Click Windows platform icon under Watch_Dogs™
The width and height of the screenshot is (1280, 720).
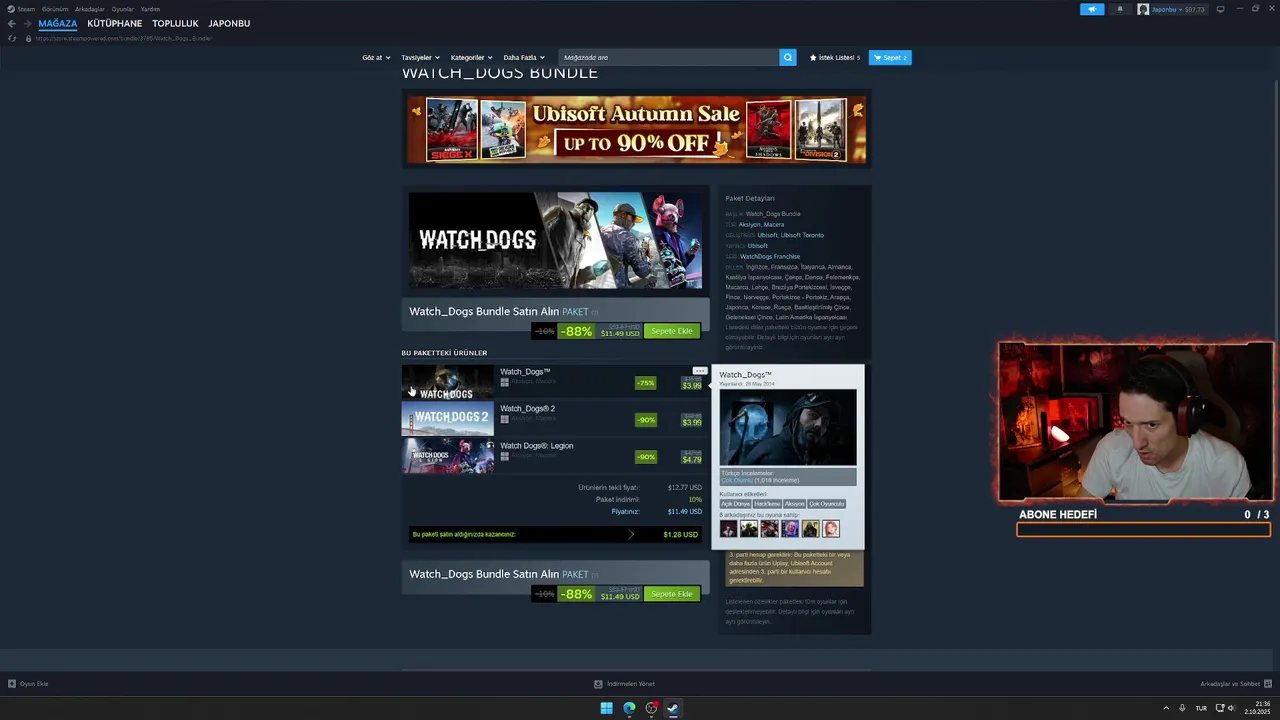pos(504,382)
